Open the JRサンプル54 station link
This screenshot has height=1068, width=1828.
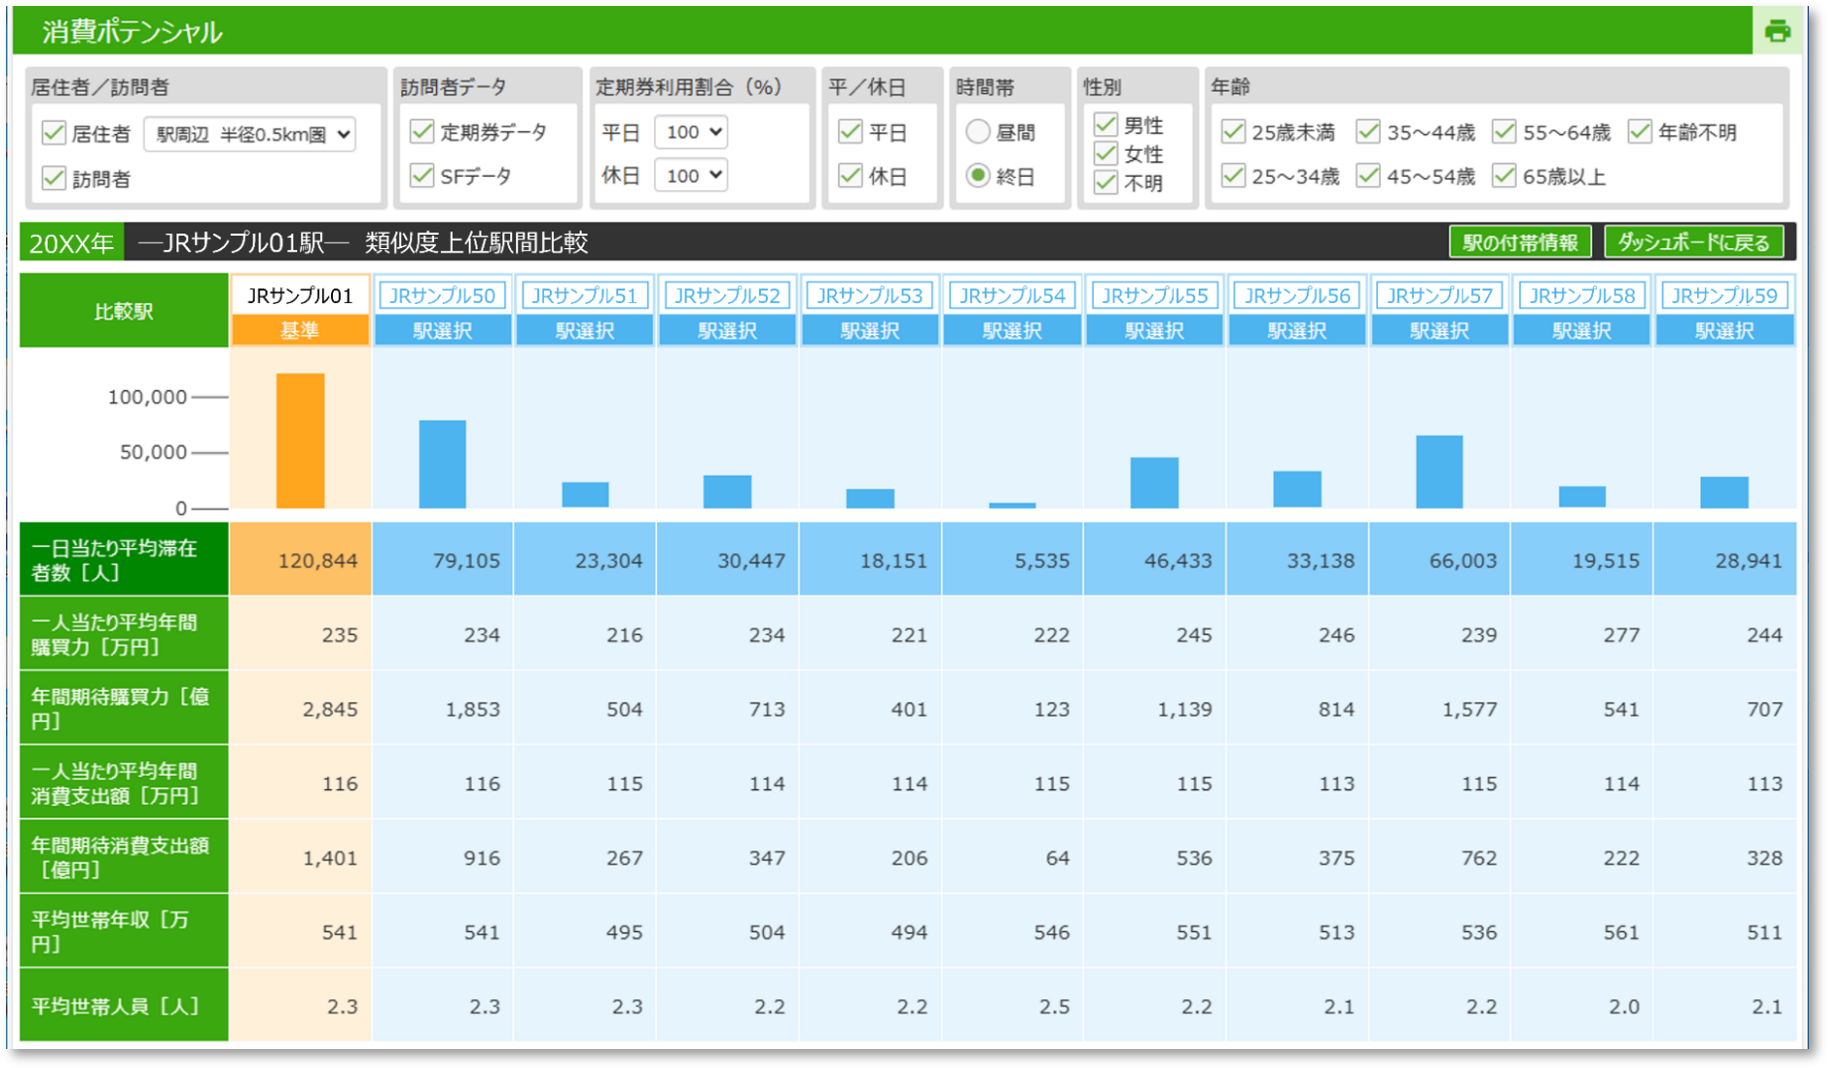click(x=1012, y=295)
